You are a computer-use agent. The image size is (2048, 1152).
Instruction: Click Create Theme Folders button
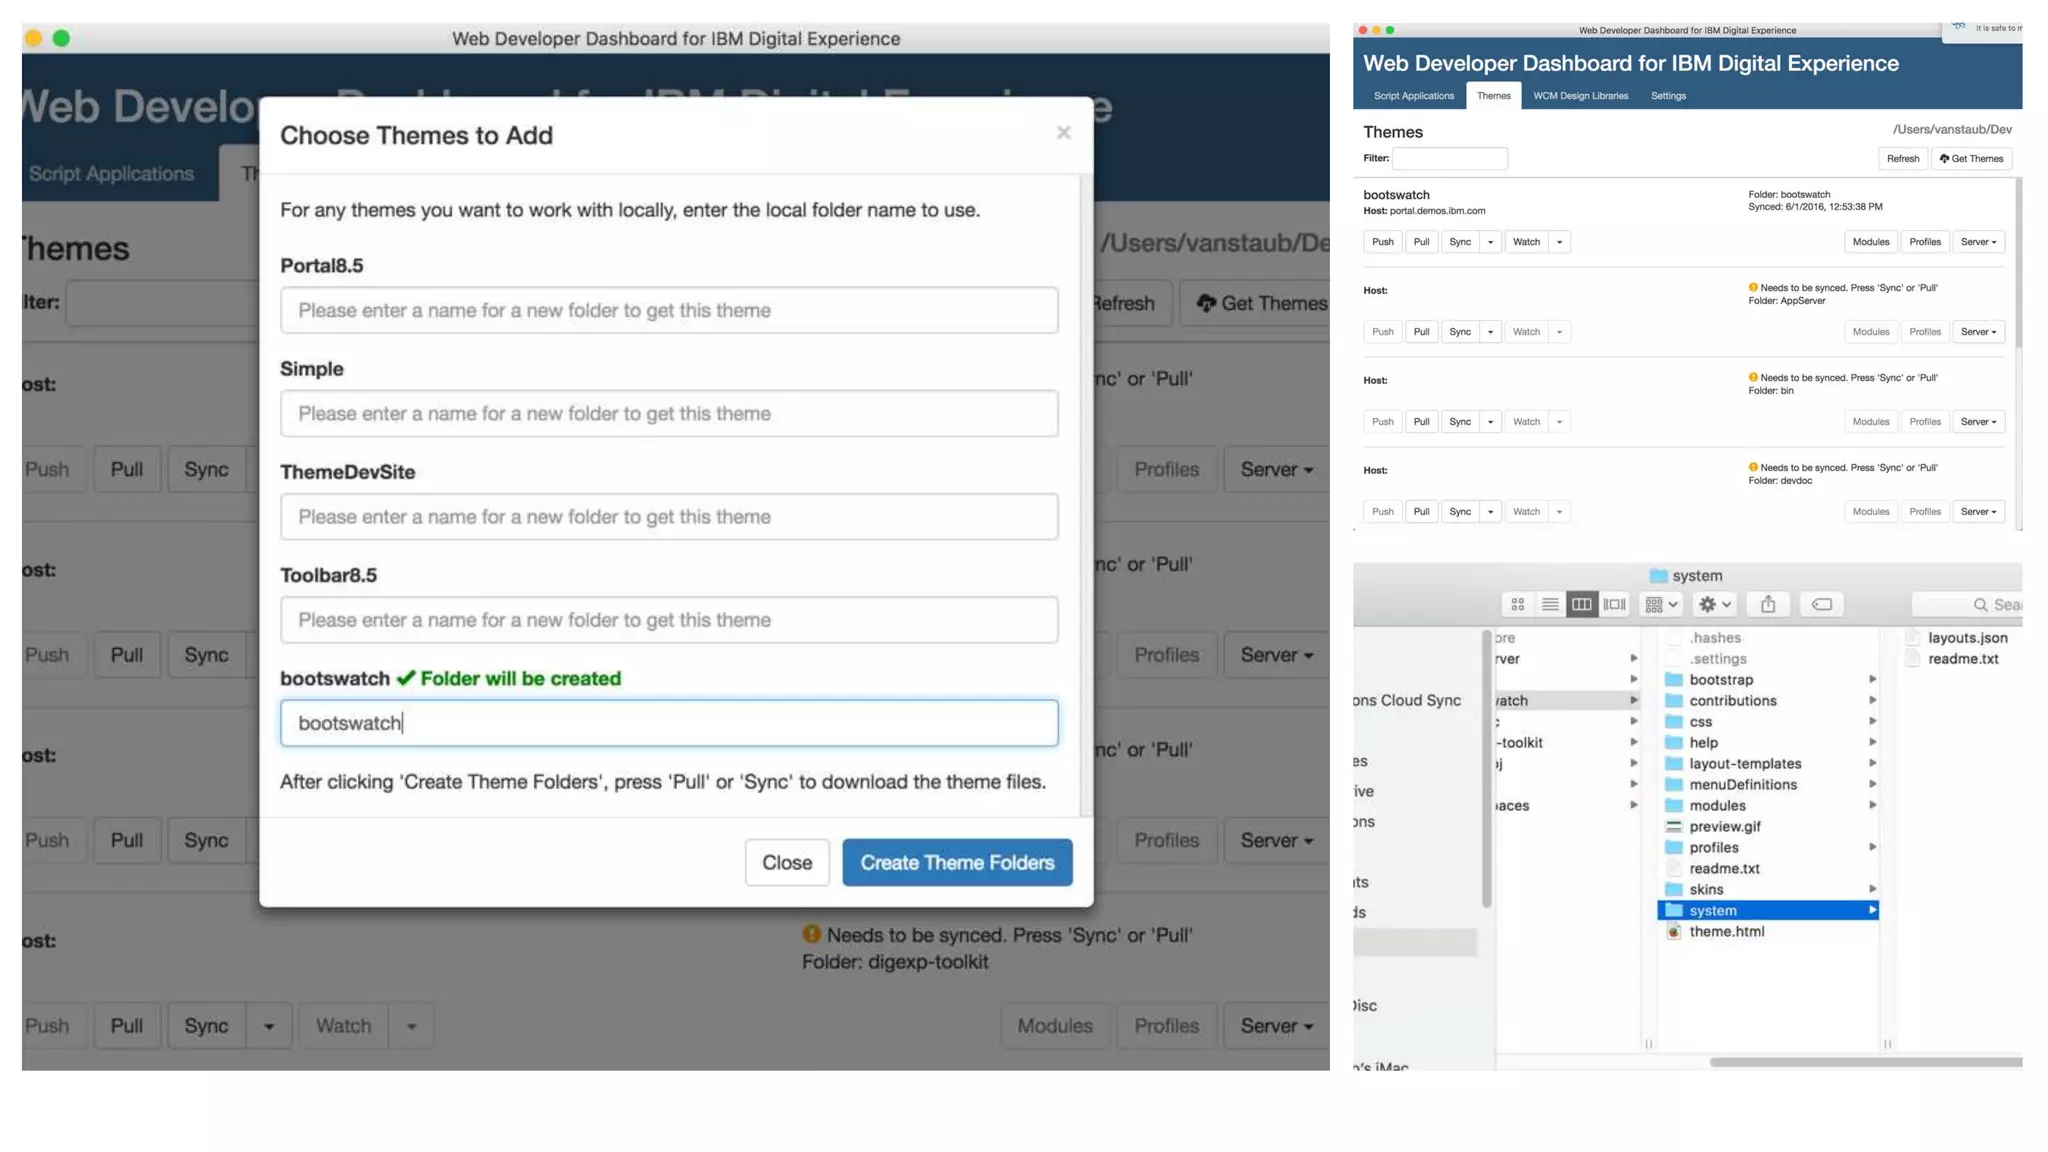[x=956, y=862]
